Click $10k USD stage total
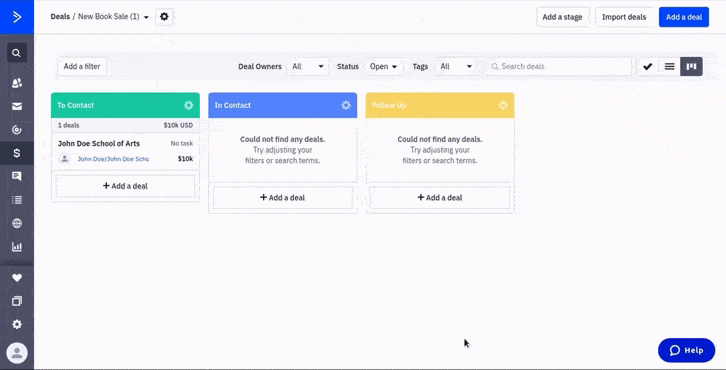 (x=178, y=125)
